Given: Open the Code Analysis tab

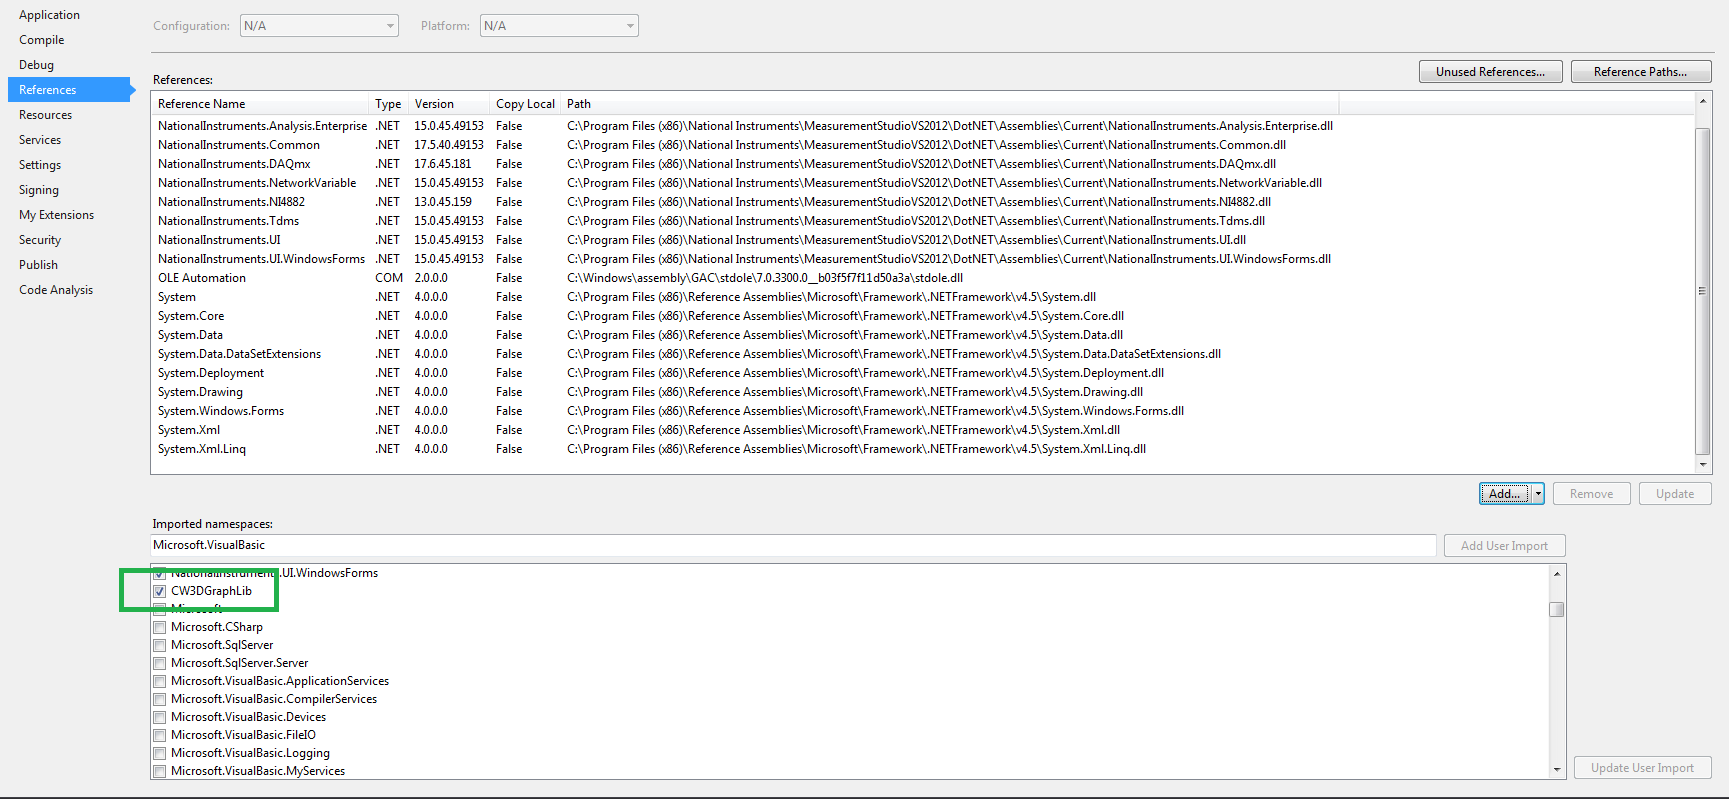Looking at the screenshot, I should (x=56, y=290).
